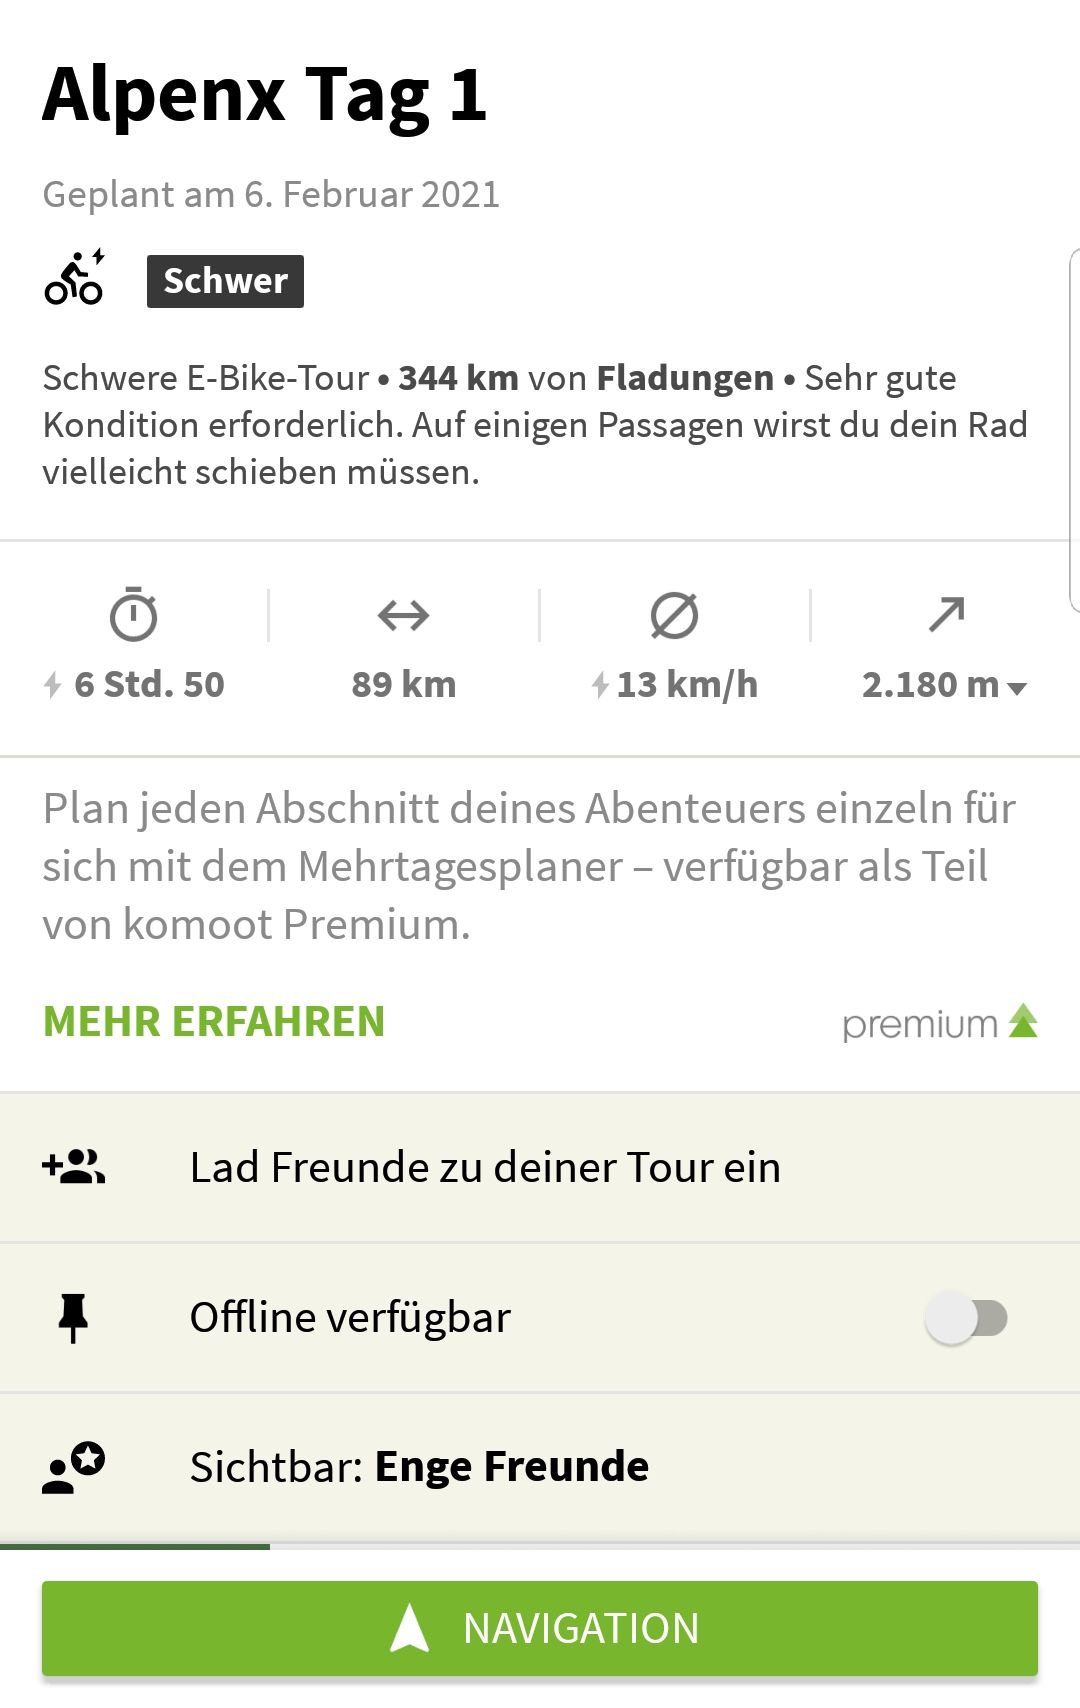Tap the 6 Std. 50 duration value
The height and width of the screenshot is (1708, 1080).
point(149,685)
